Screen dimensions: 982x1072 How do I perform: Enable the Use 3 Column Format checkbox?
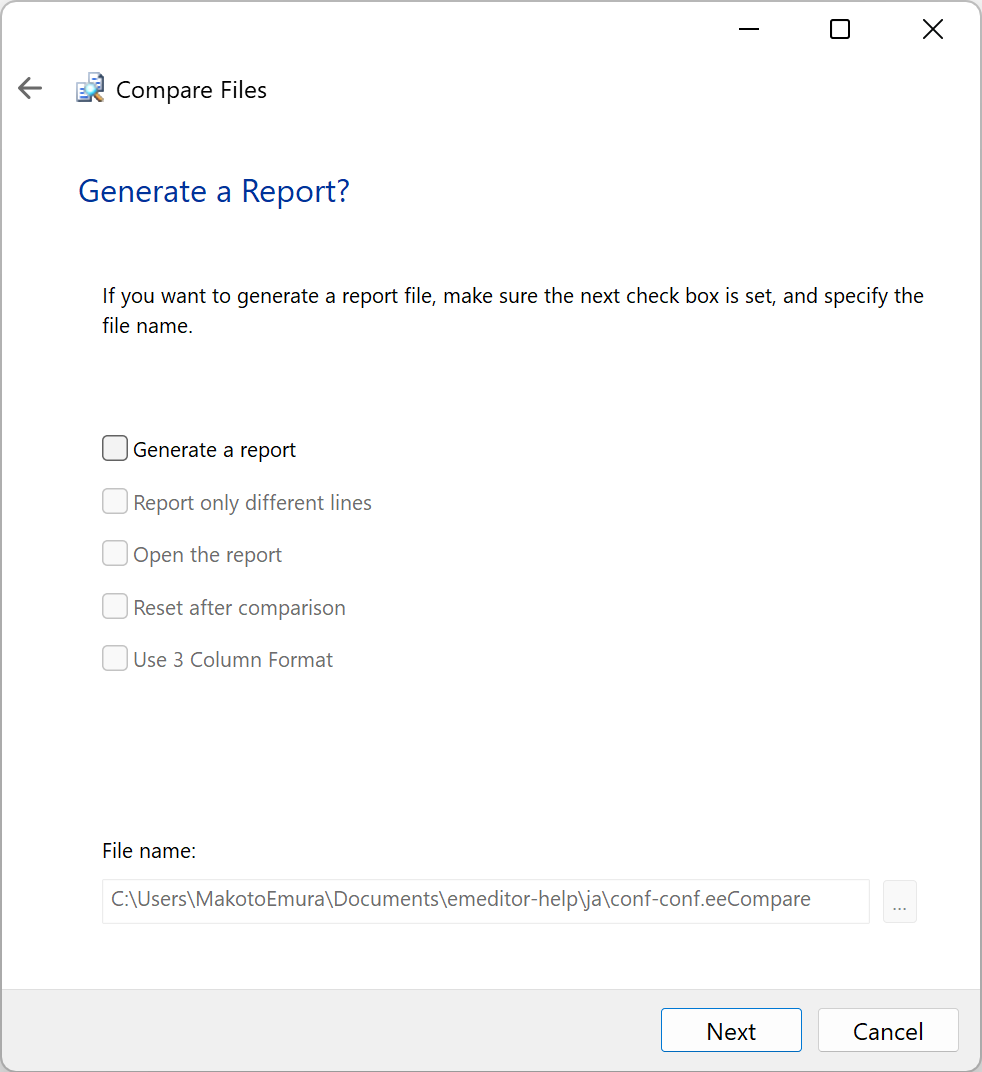point(115,658)
